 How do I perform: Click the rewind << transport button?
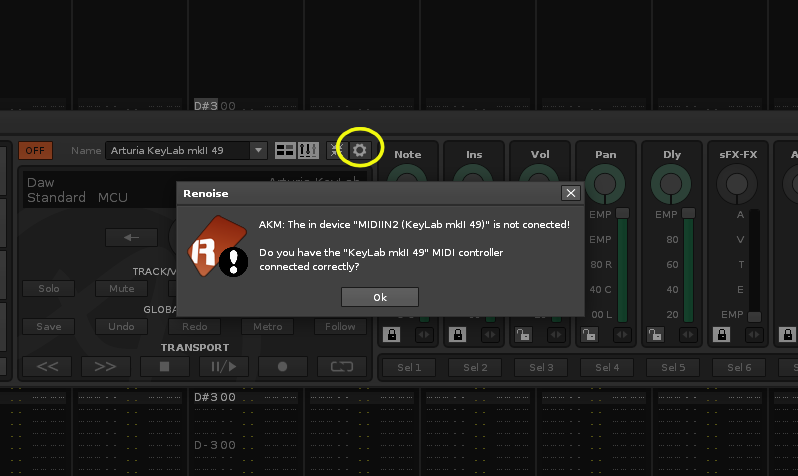tap(47, 367)
